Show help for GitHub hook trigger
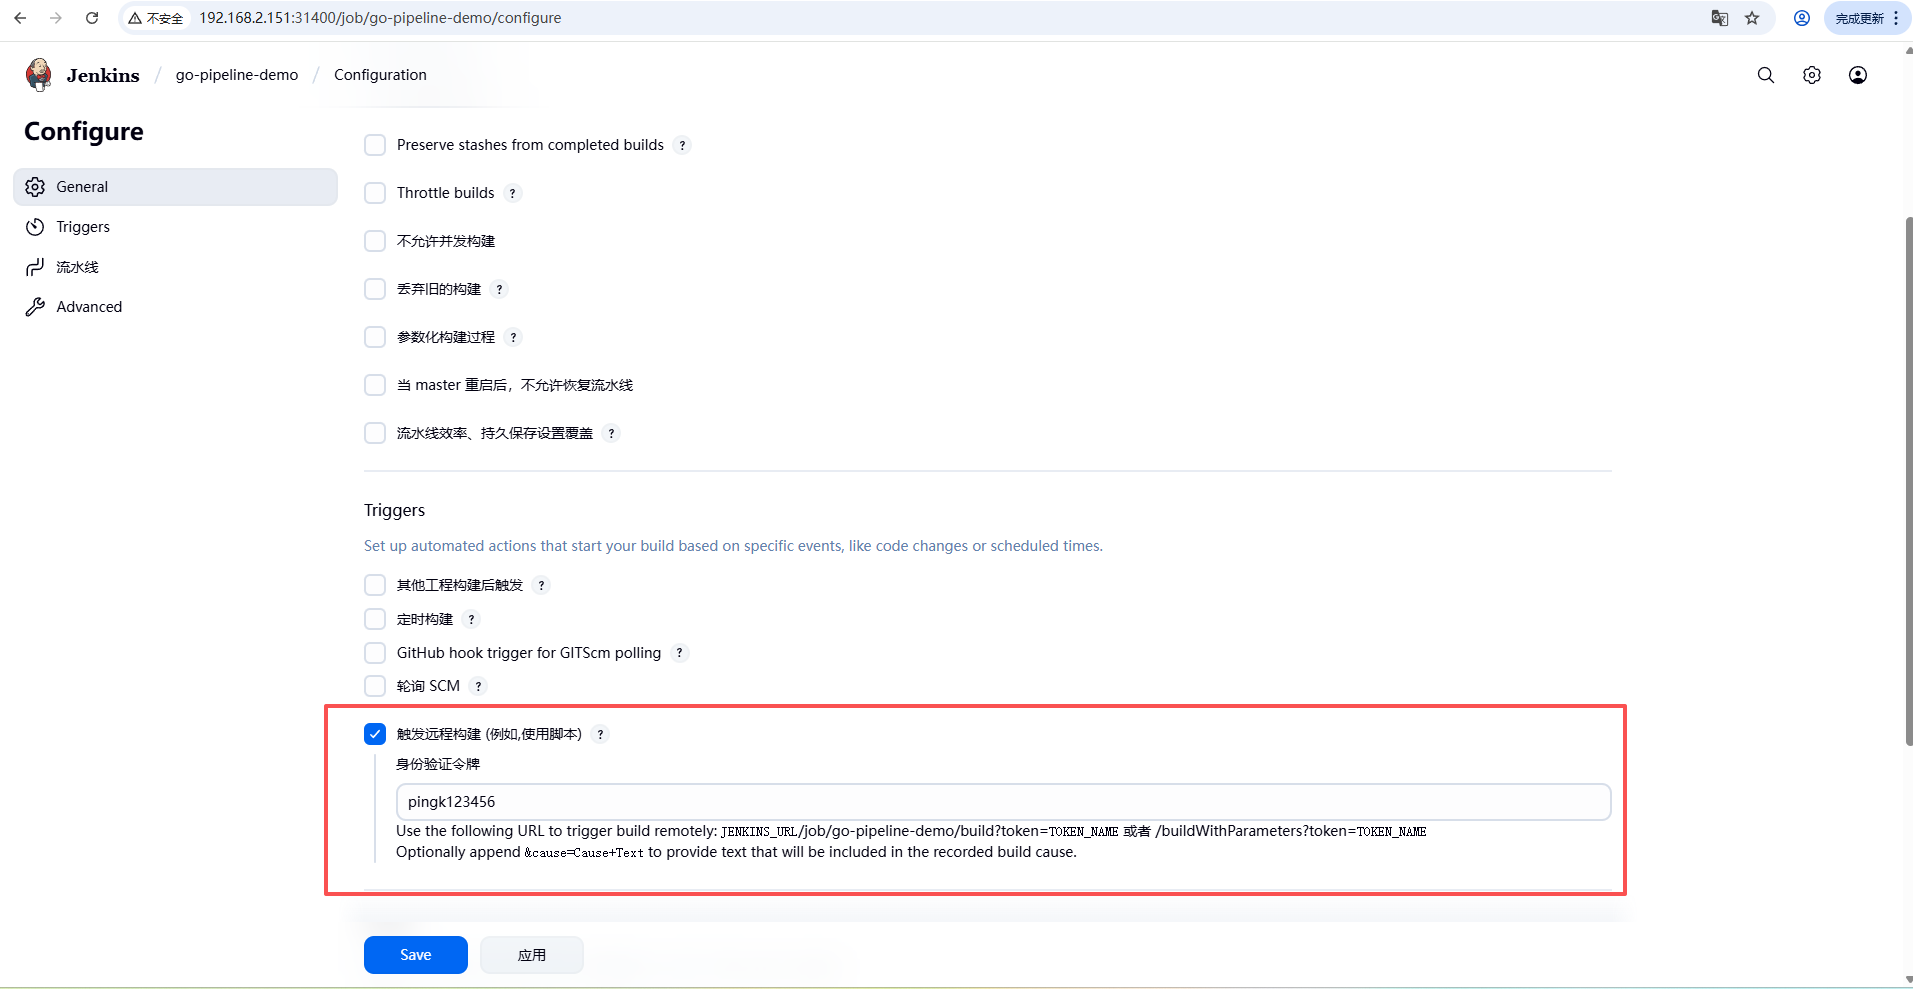Viewport: 1913px width, 989px height. 679,653
